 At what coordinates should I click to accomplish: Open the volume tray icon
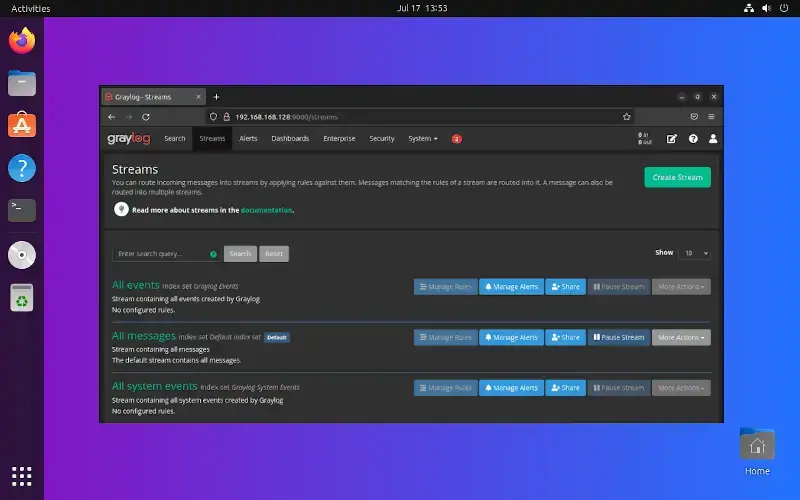(x=766, y=8)
